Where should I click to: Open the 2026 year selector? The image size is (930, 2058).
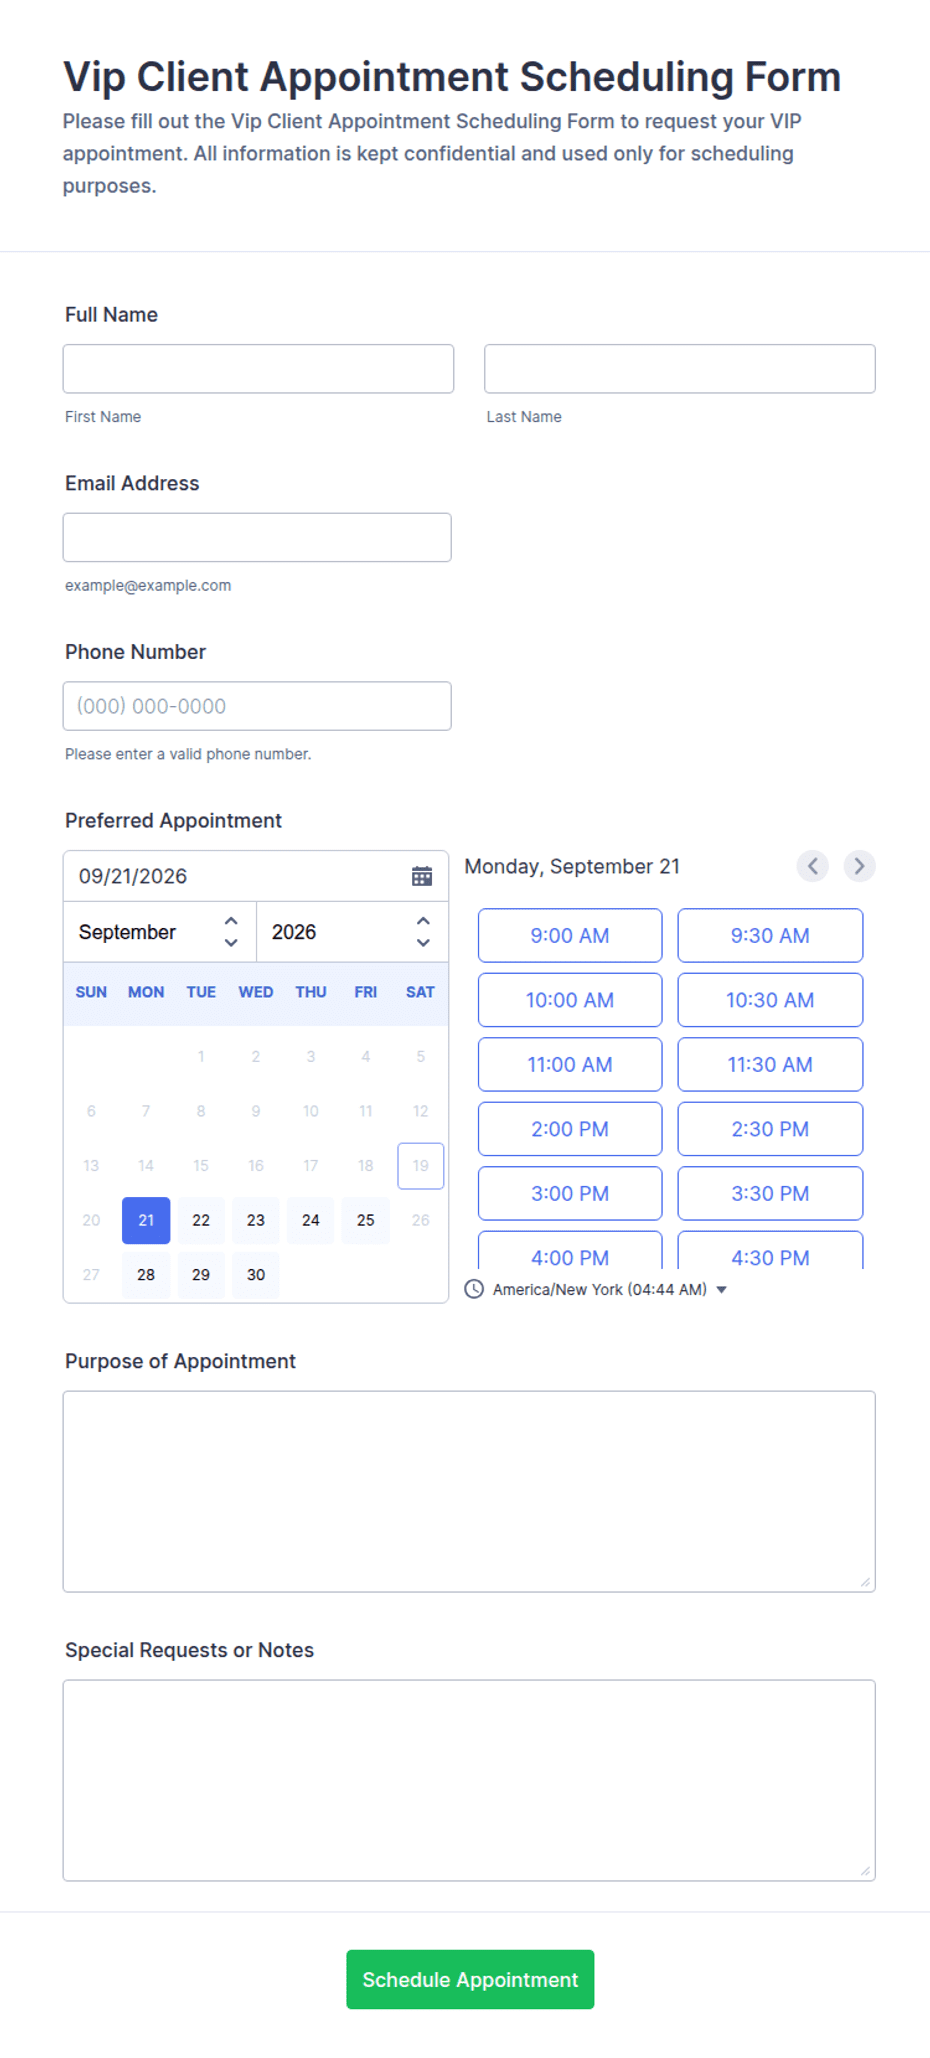tap(352, 932)
